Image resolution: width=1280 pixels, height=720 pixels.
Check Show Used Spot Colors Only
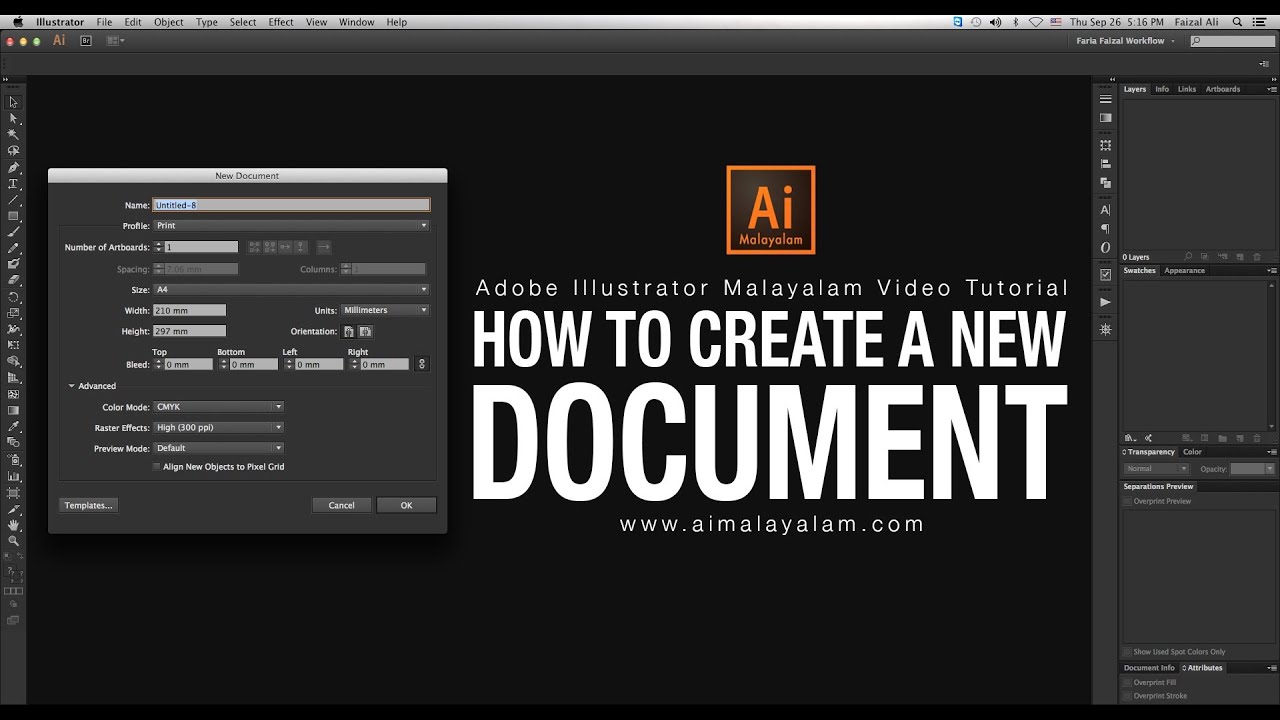(x=1127, y=652)
